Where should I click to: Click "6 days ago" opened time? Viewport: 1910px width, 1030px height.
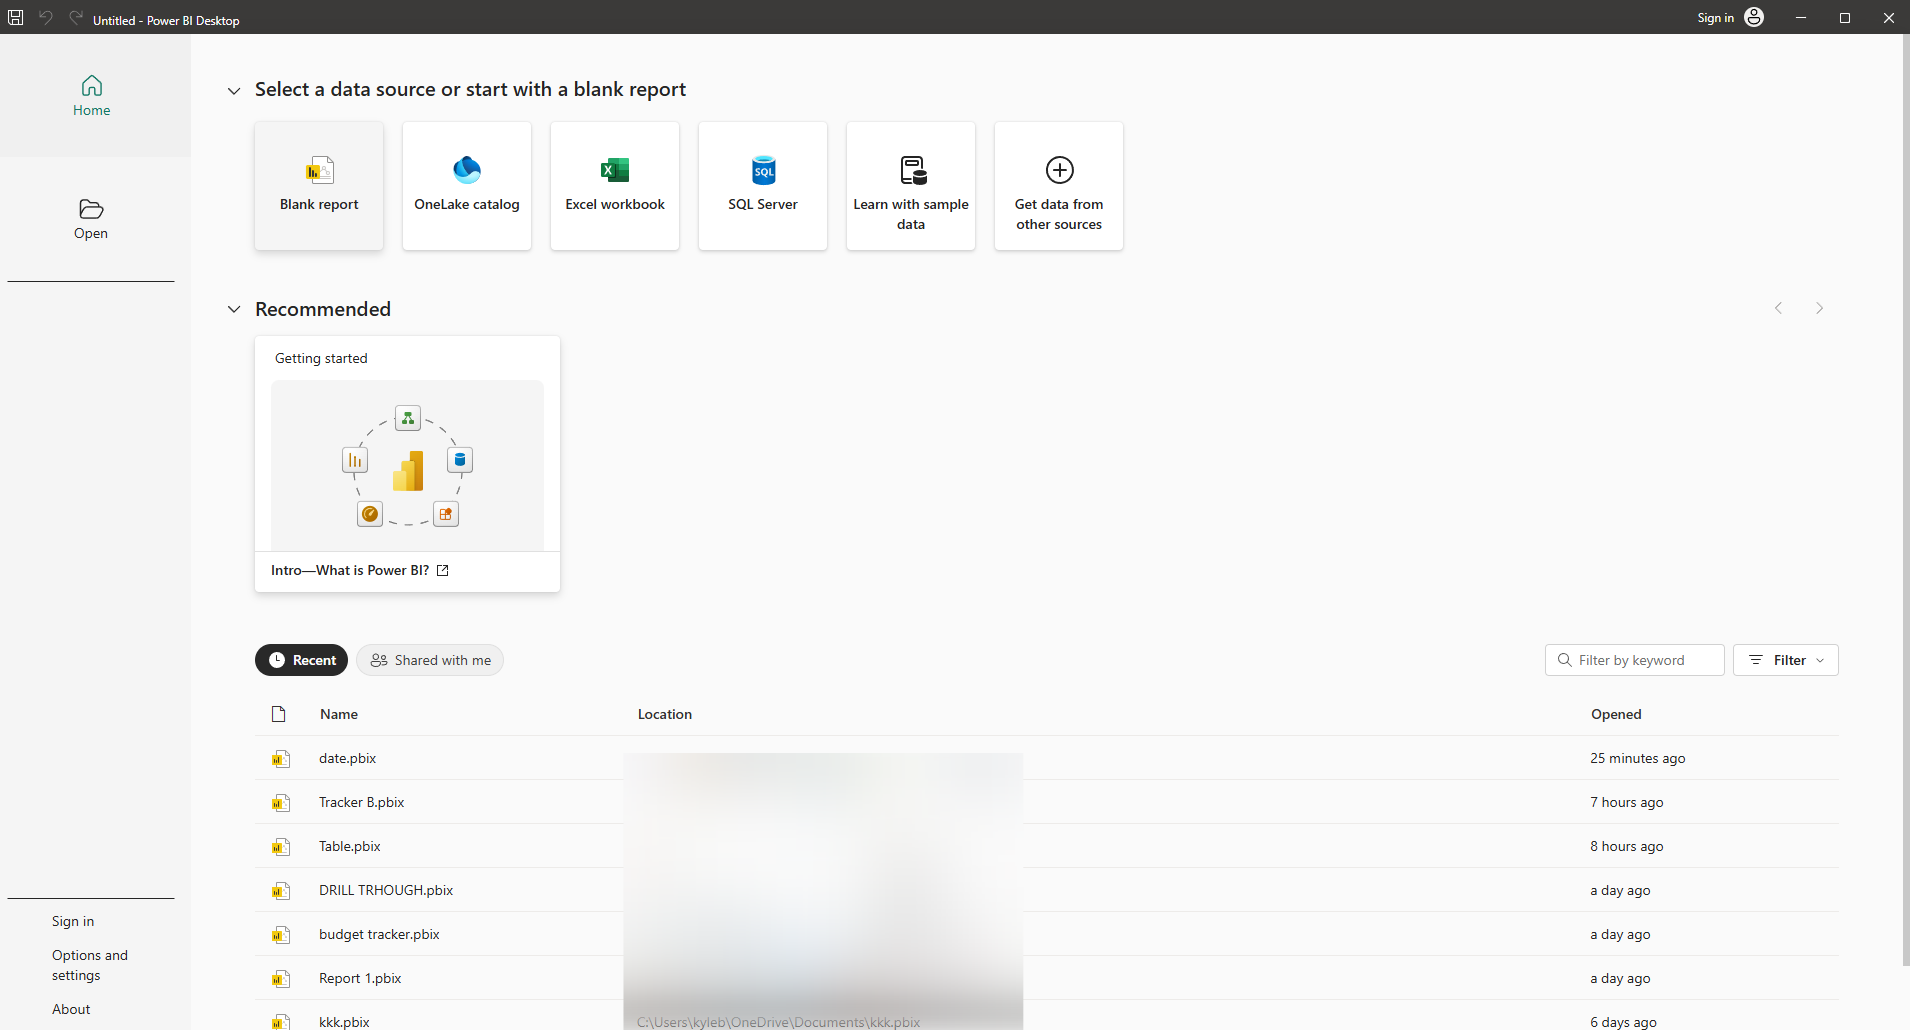tap(1624, 1022)
